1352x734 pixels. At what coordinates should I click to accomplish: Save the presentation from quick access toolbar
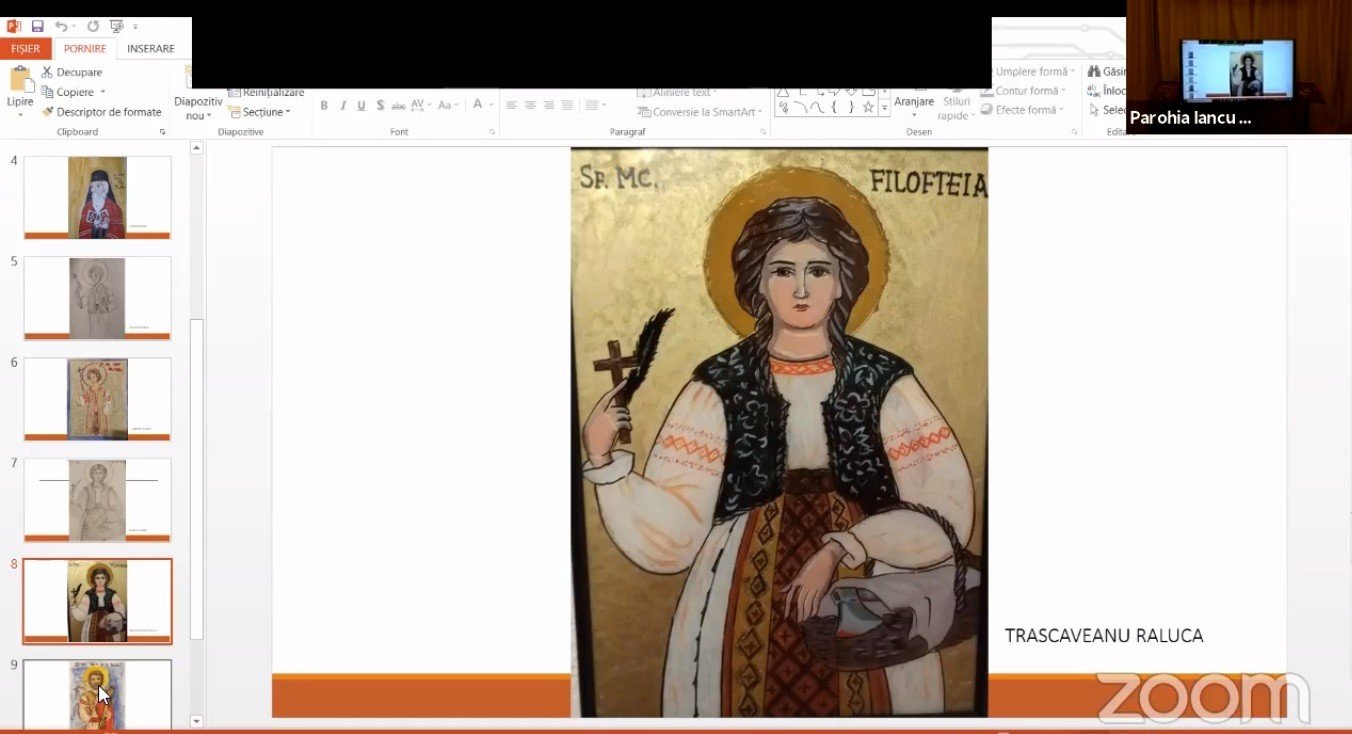tap(38, 25)
